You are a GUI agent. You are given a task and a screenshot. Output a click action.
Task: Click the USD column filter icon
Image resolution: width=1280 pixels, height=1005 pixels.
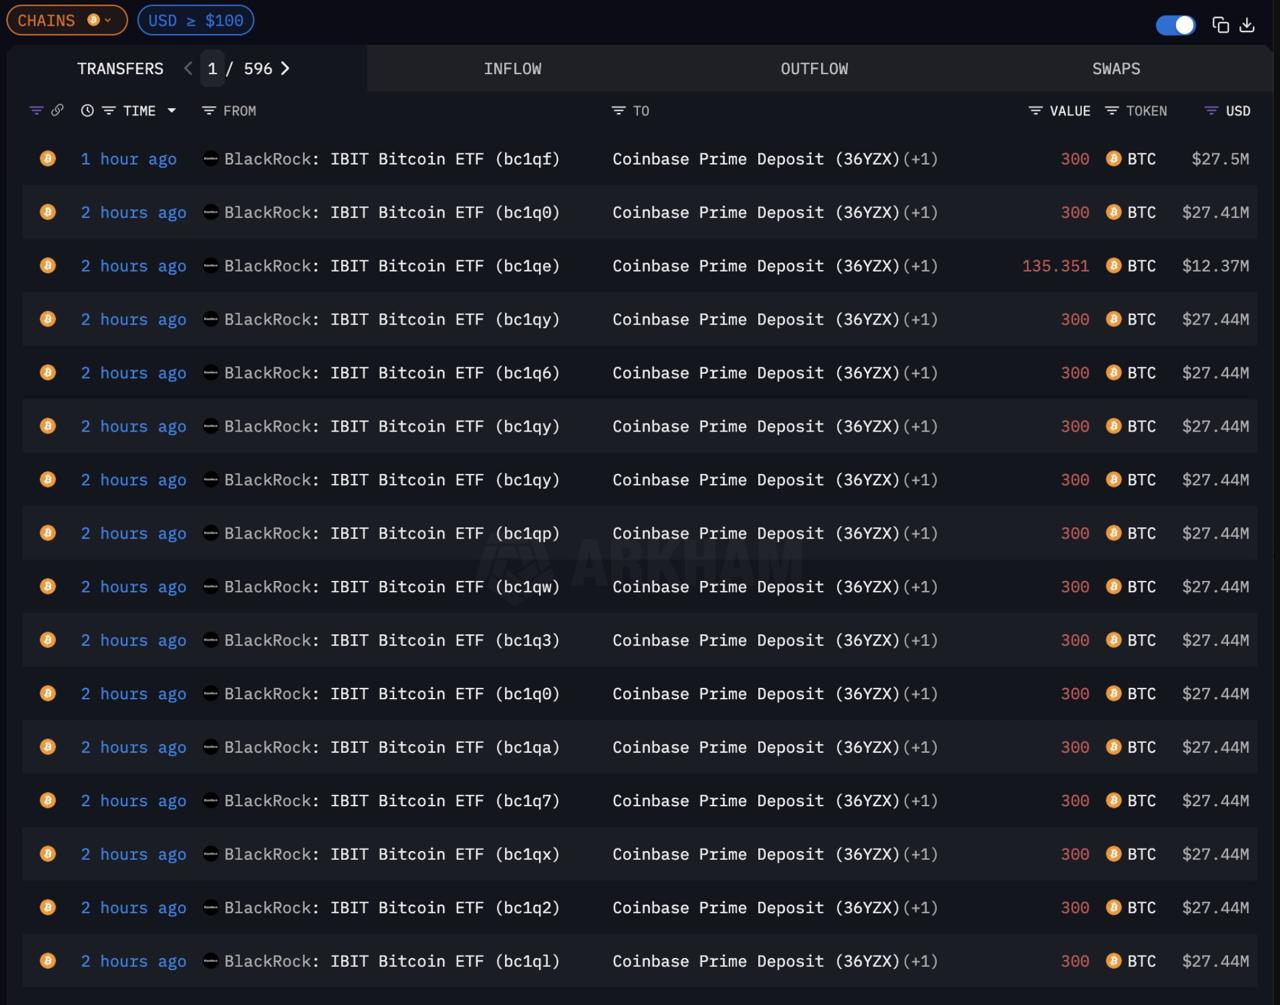pyautogui.click(x=1211, y=111)
